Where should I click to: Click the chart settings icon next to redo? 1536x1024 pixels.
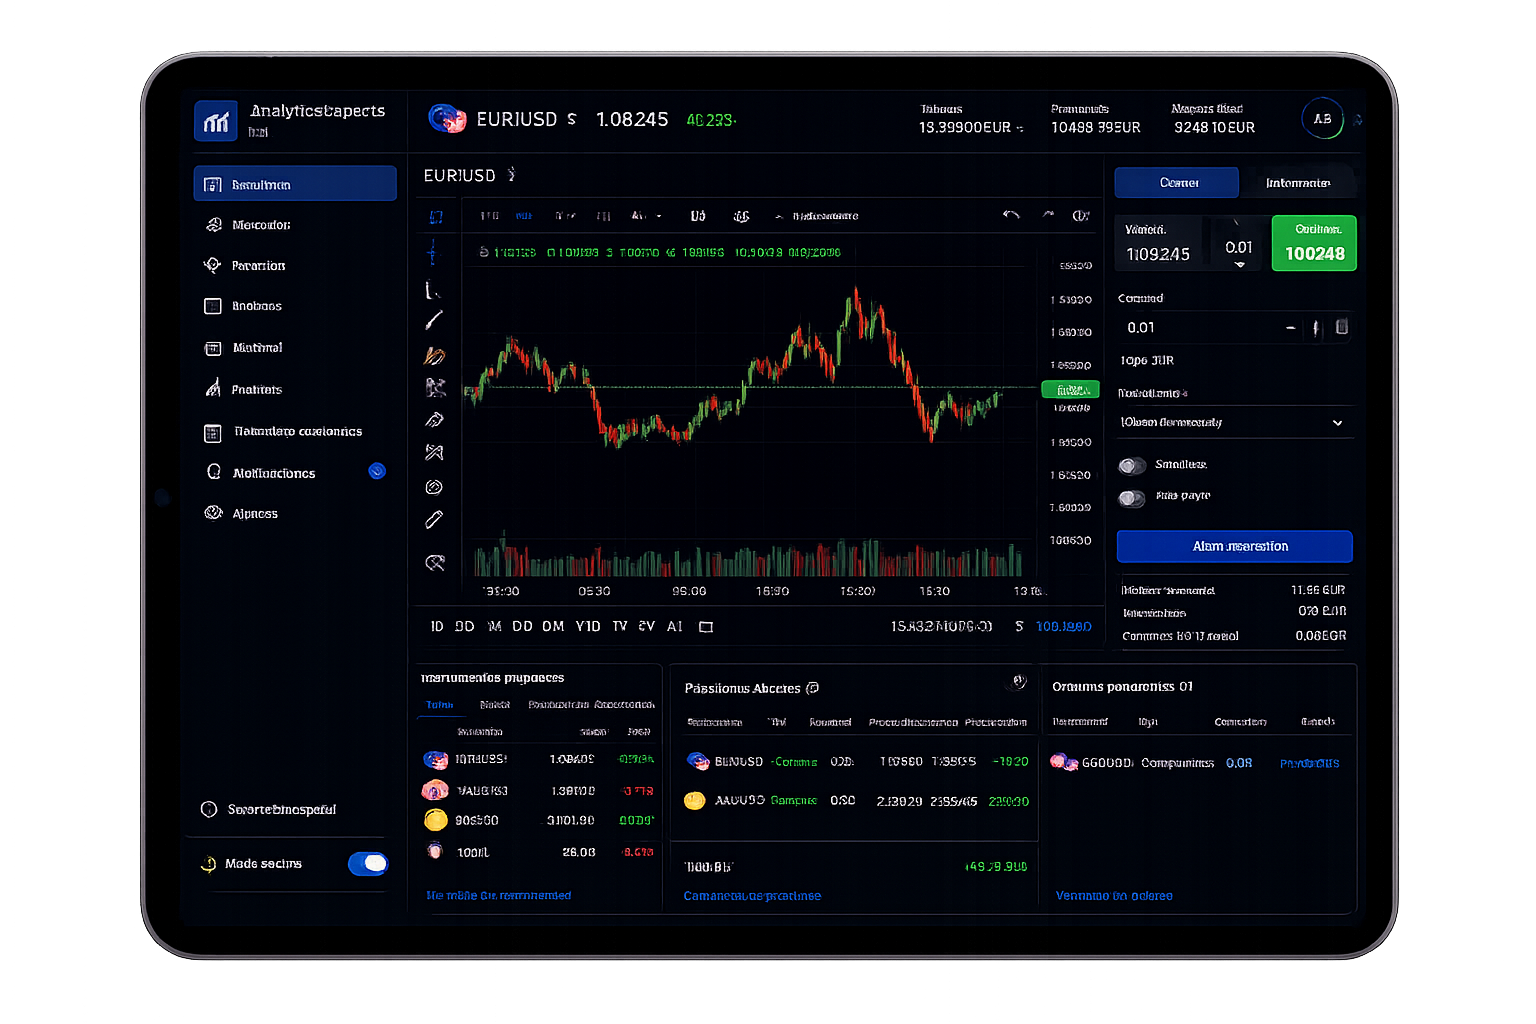pos(1081,215)
